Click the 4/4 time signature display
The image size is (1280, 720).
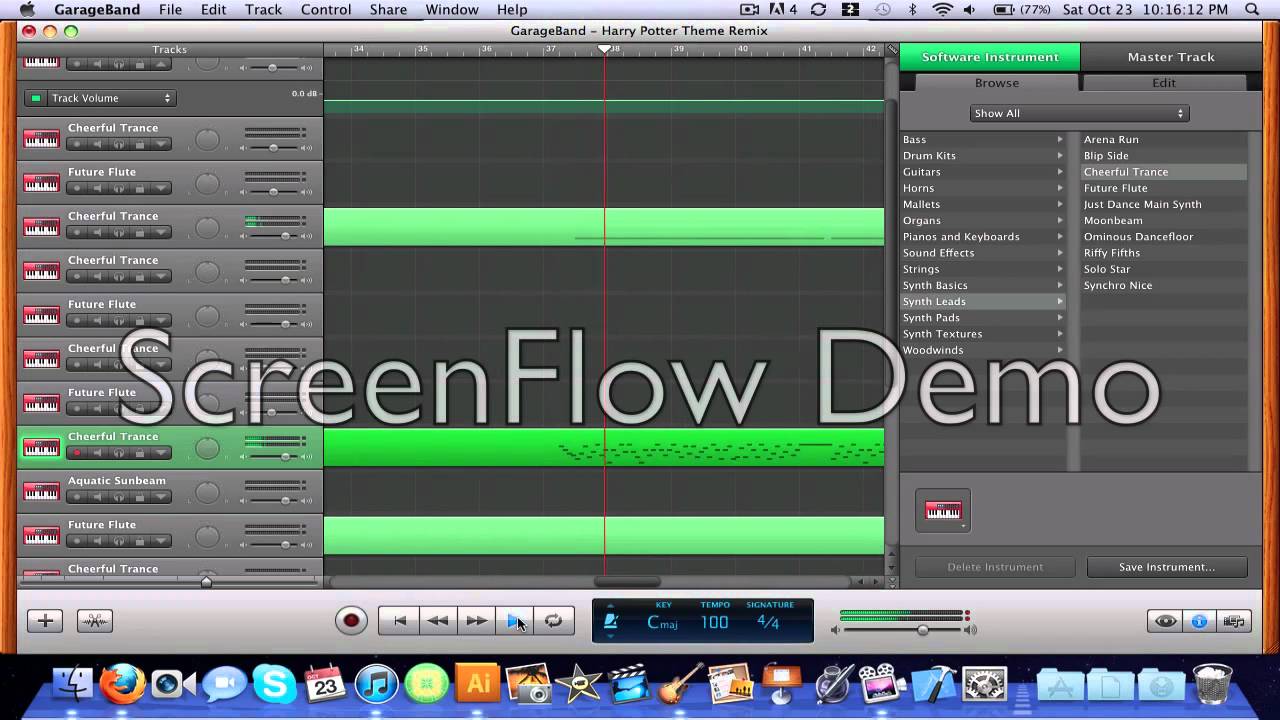tap(768, 622)
